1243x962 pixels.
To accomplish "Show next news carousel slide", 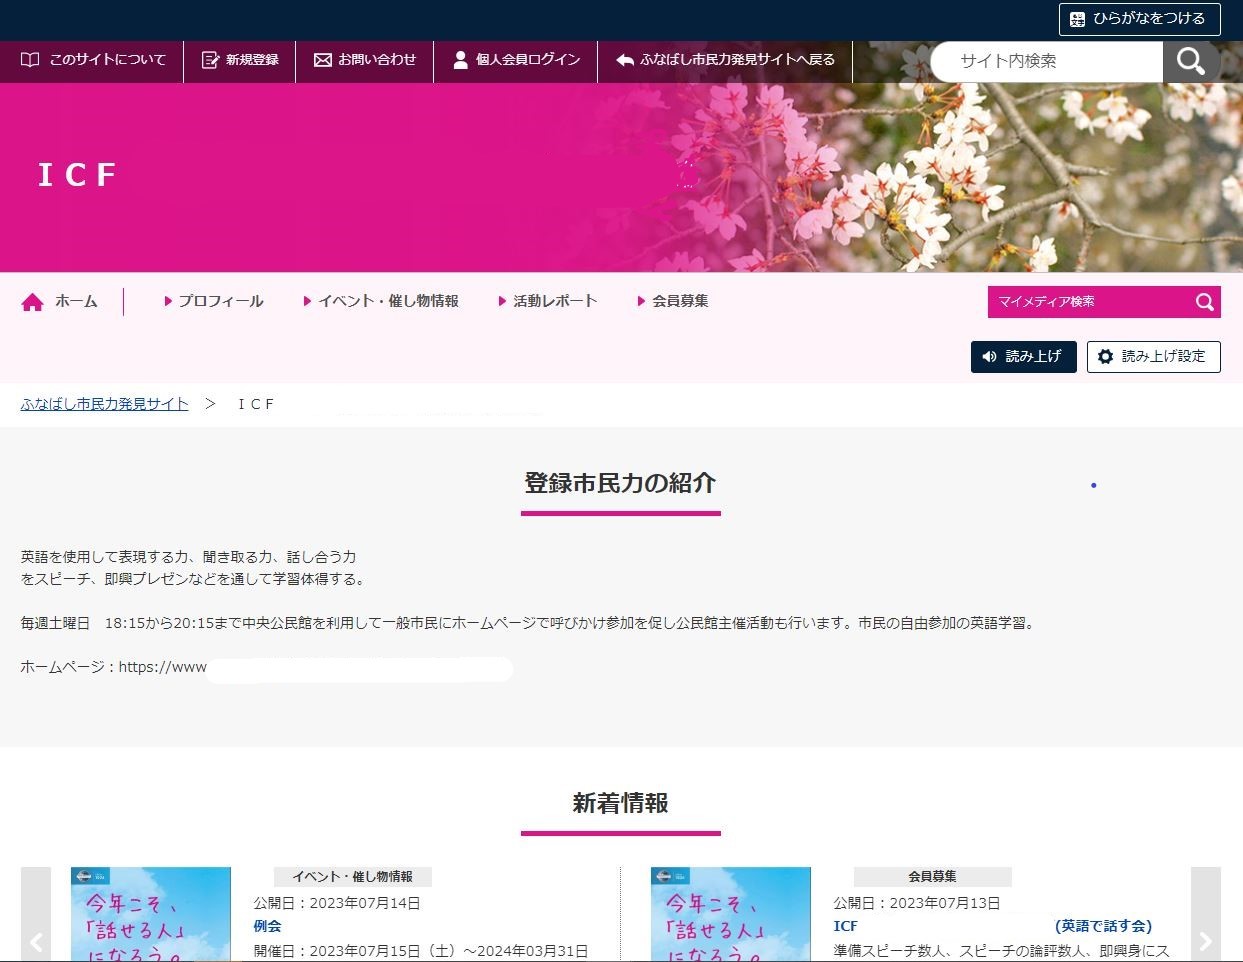I will [1205, 940].
